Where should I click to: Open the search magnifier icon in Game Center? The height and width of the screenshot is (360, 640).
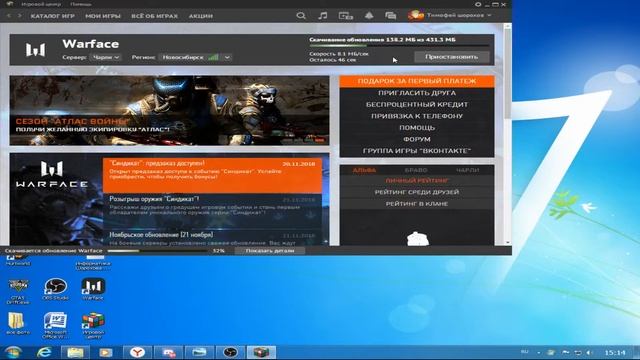tap(301, 16)
